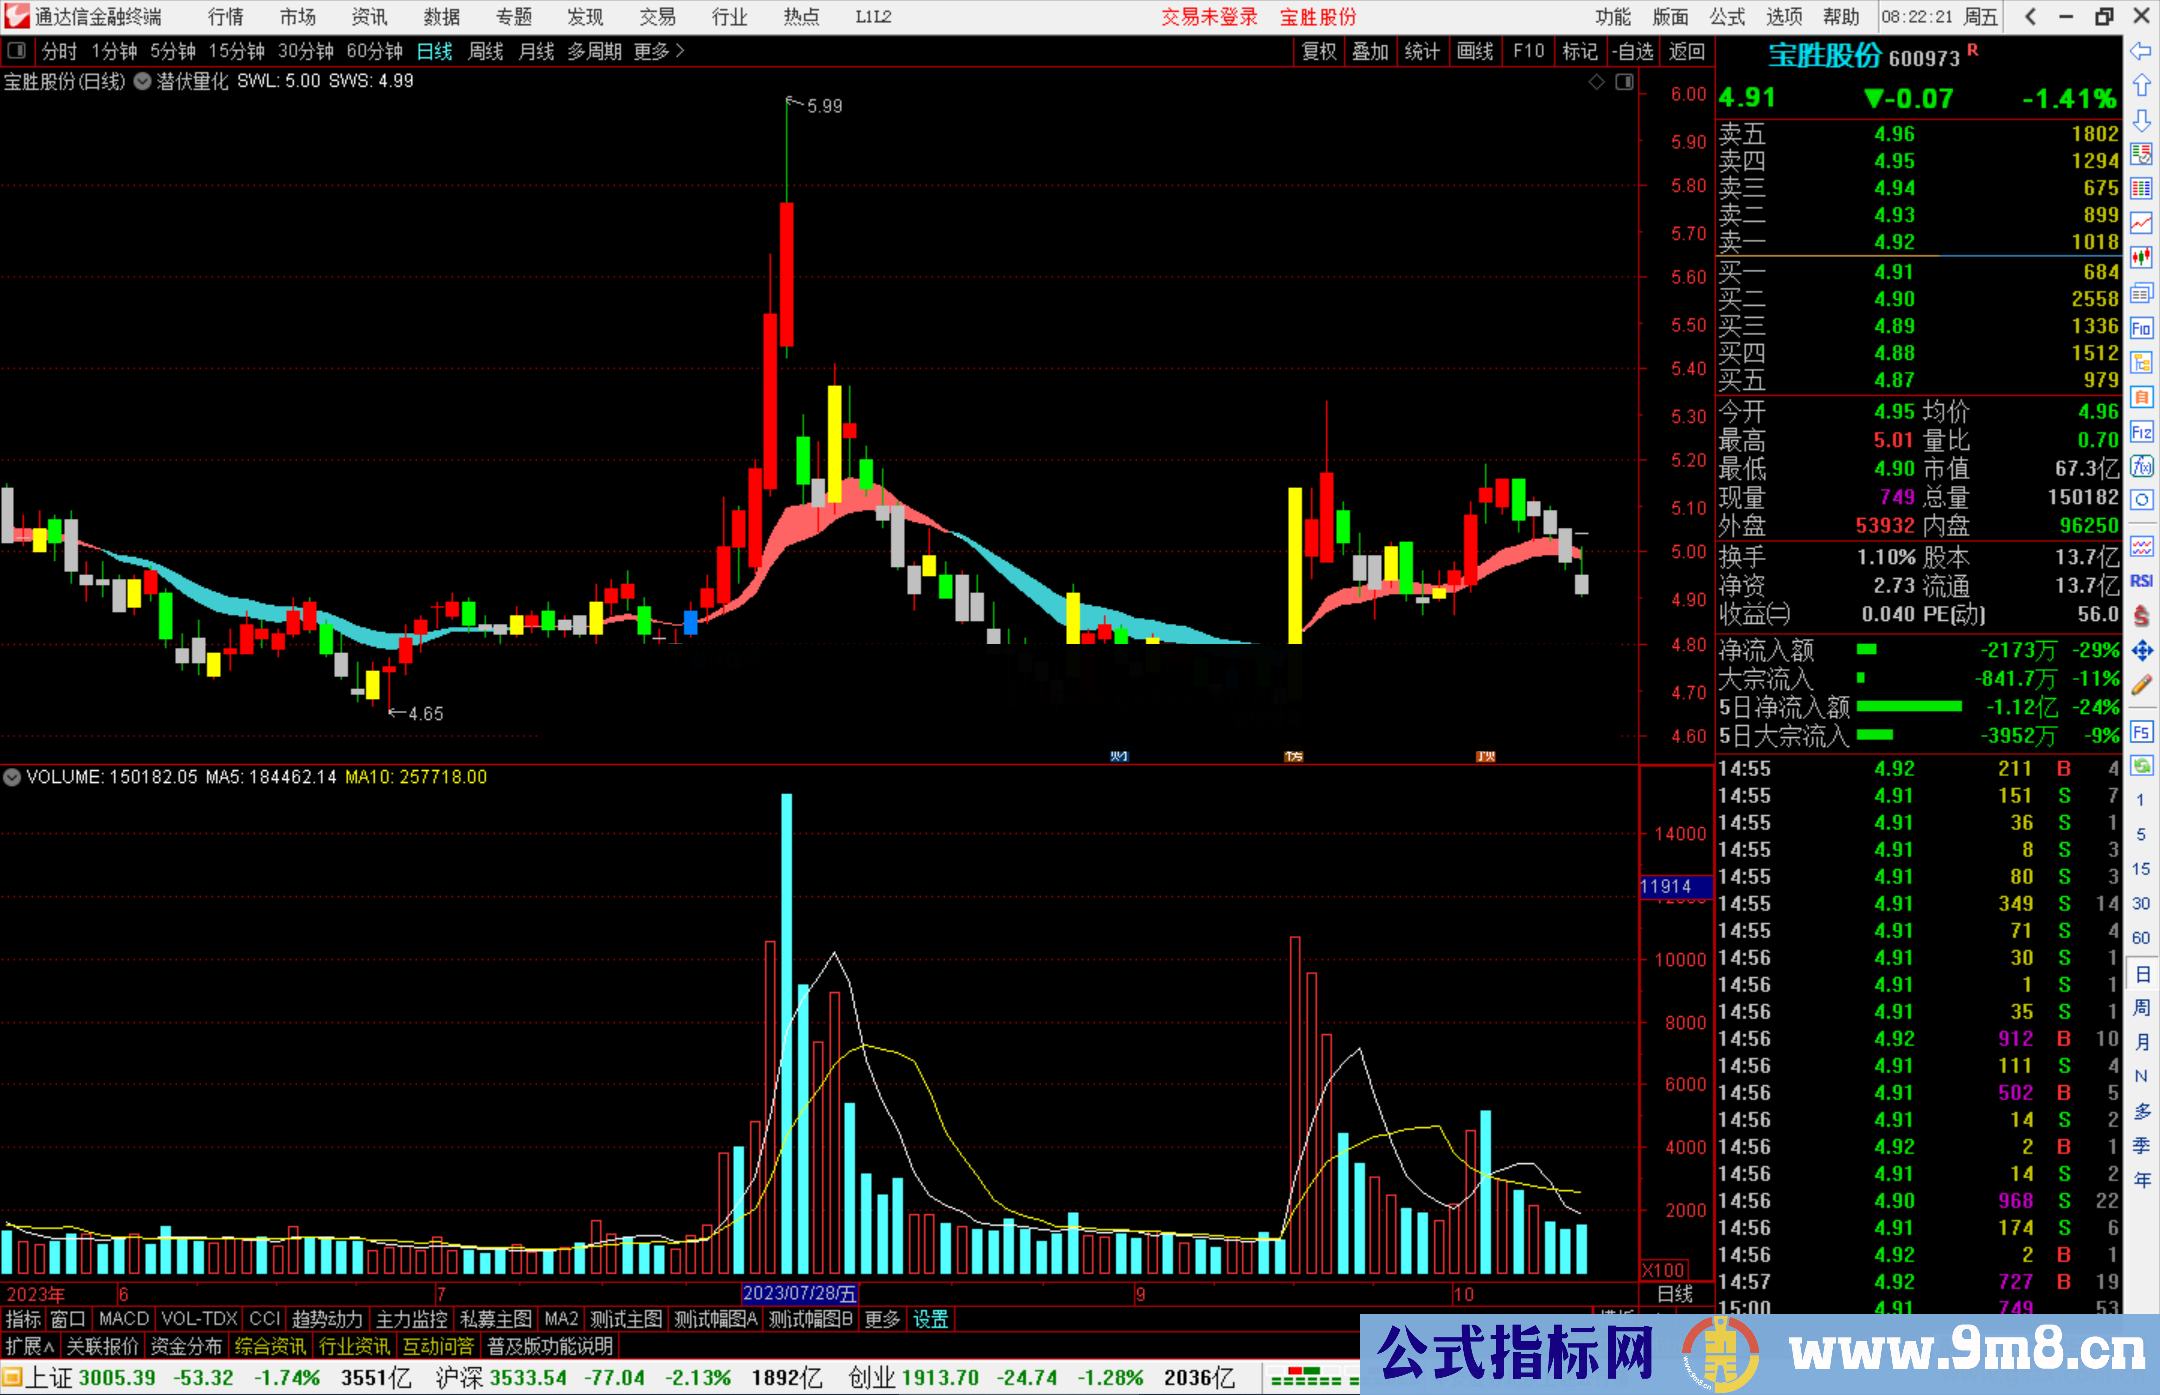Open the 行情 menu
This screenshot has width=2160, height=1395.
coord(226,16)
